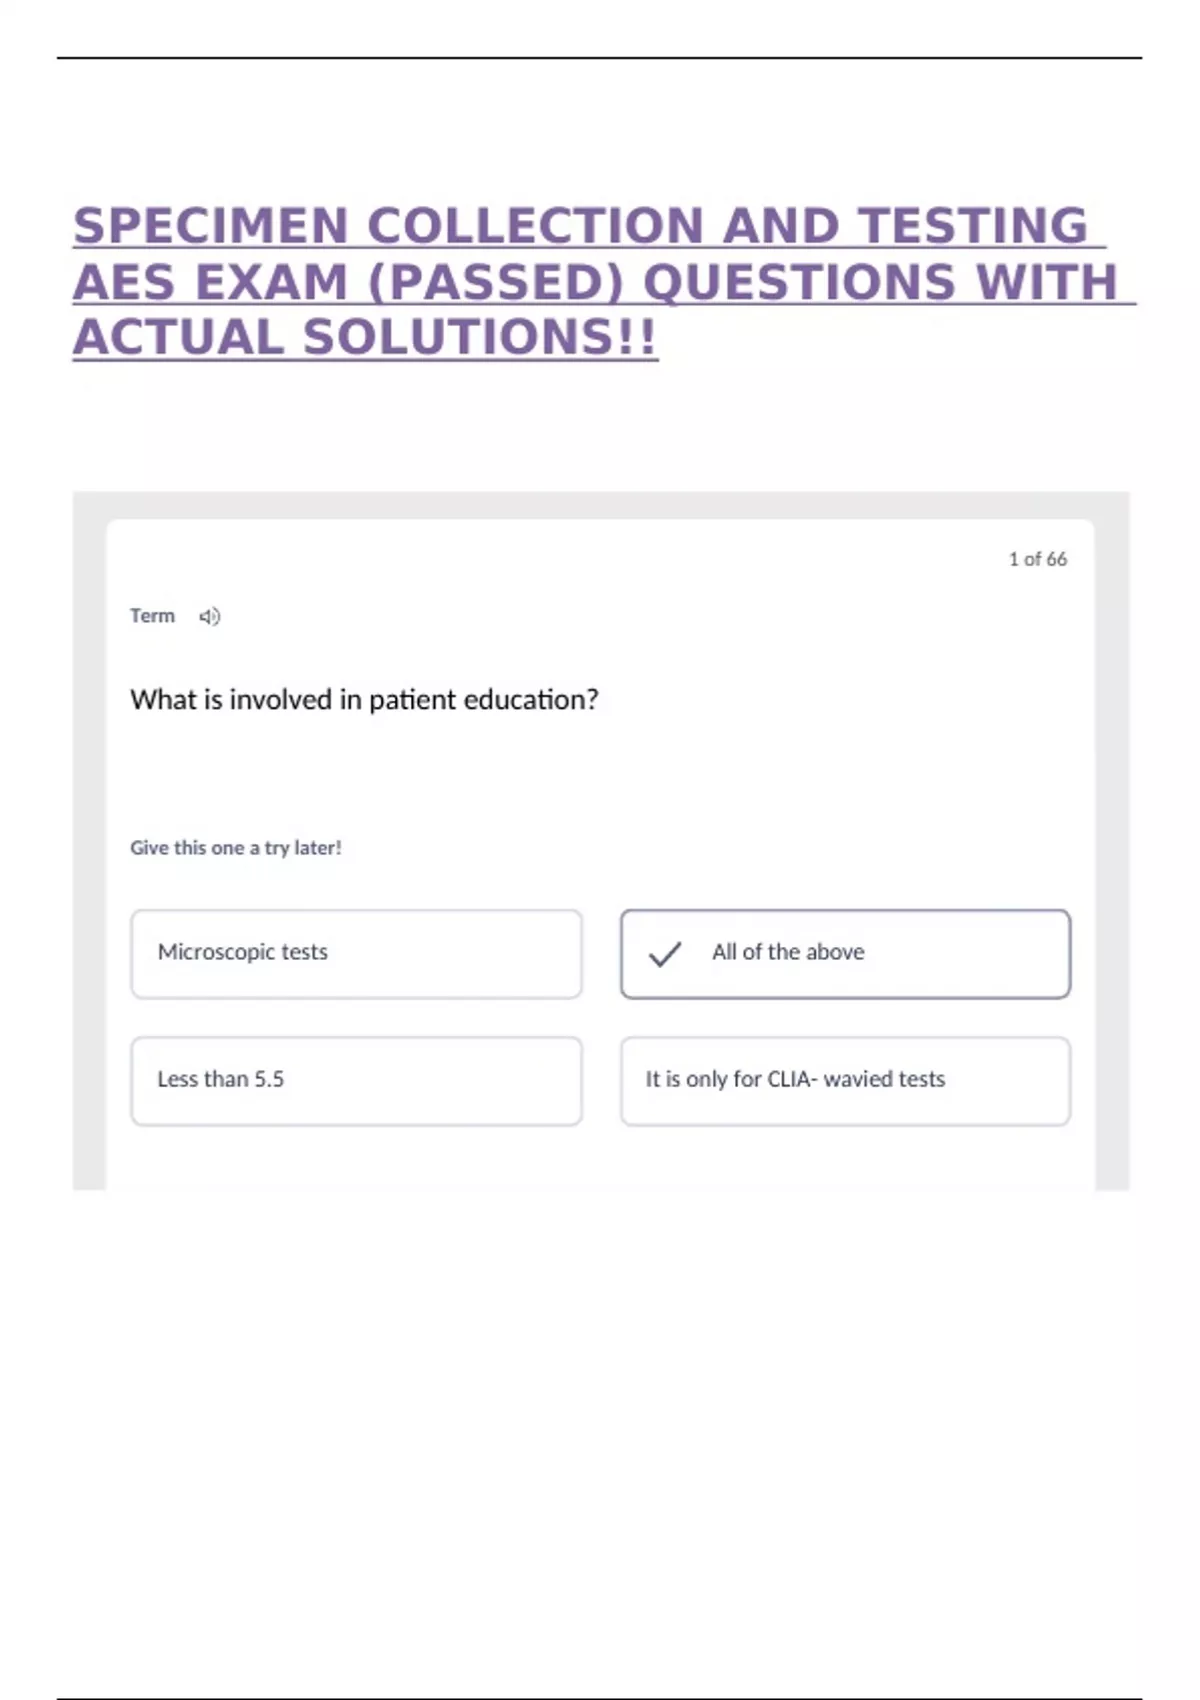Click the horizontal rule at the page bottom
The width and height of the screenshot is (1200, 1700).
point(600,1697)
